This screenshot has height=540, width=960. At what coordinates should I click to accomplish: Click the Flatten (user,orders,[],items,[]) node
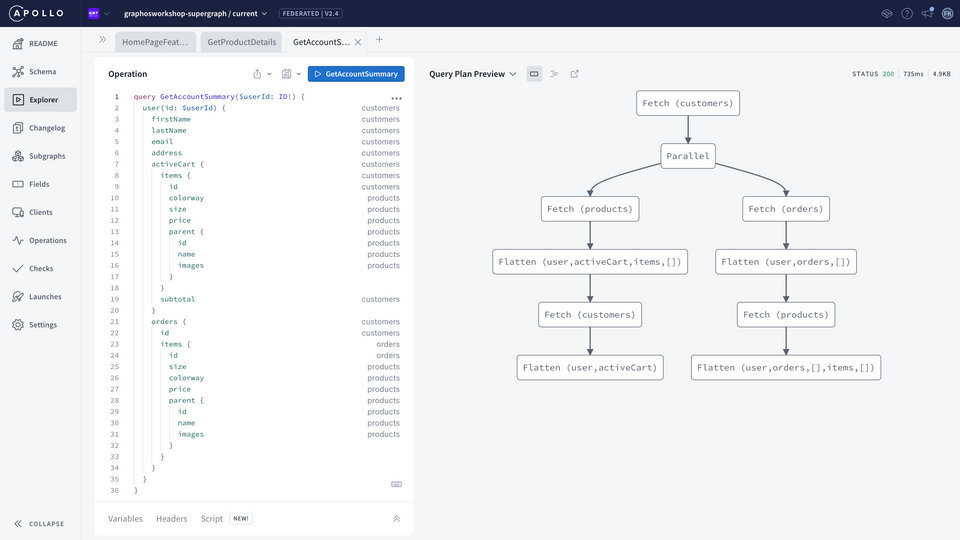(786, 367)
